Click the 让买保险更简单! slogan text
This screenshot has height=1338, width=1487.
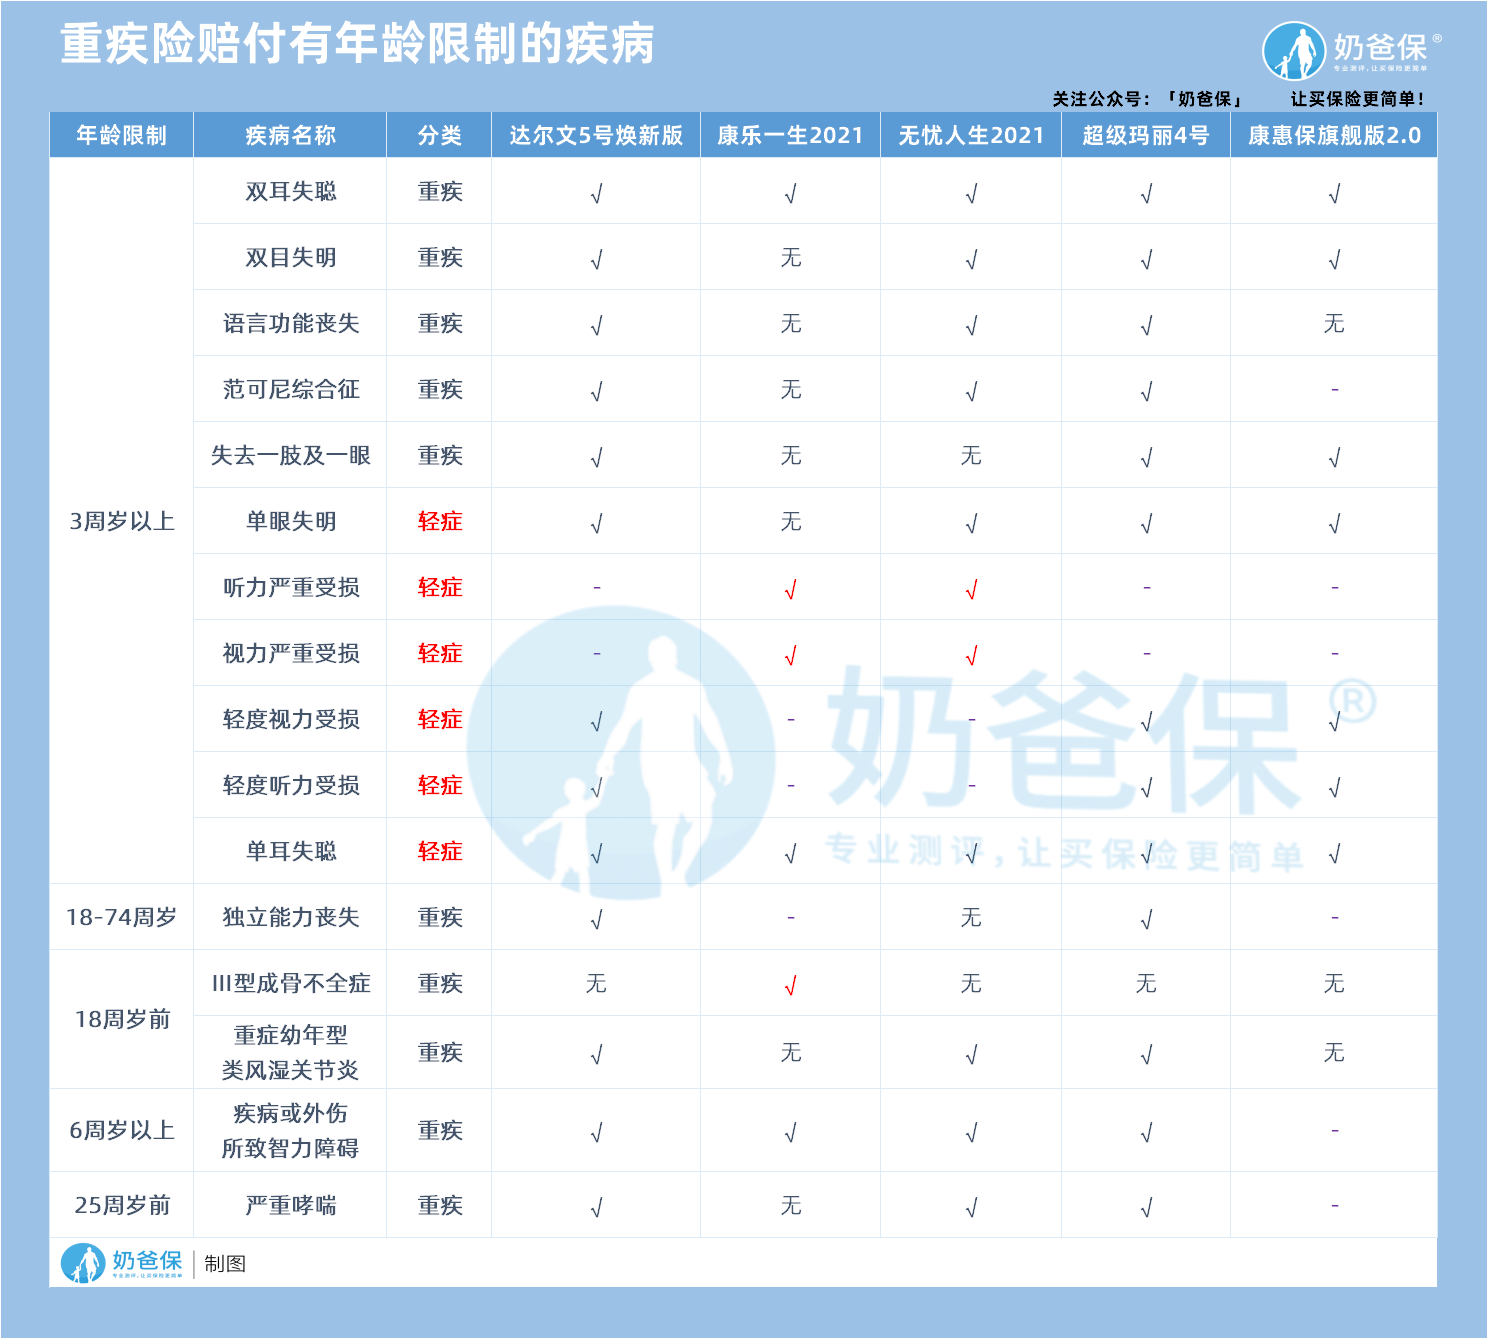(x=1357, y=99)
